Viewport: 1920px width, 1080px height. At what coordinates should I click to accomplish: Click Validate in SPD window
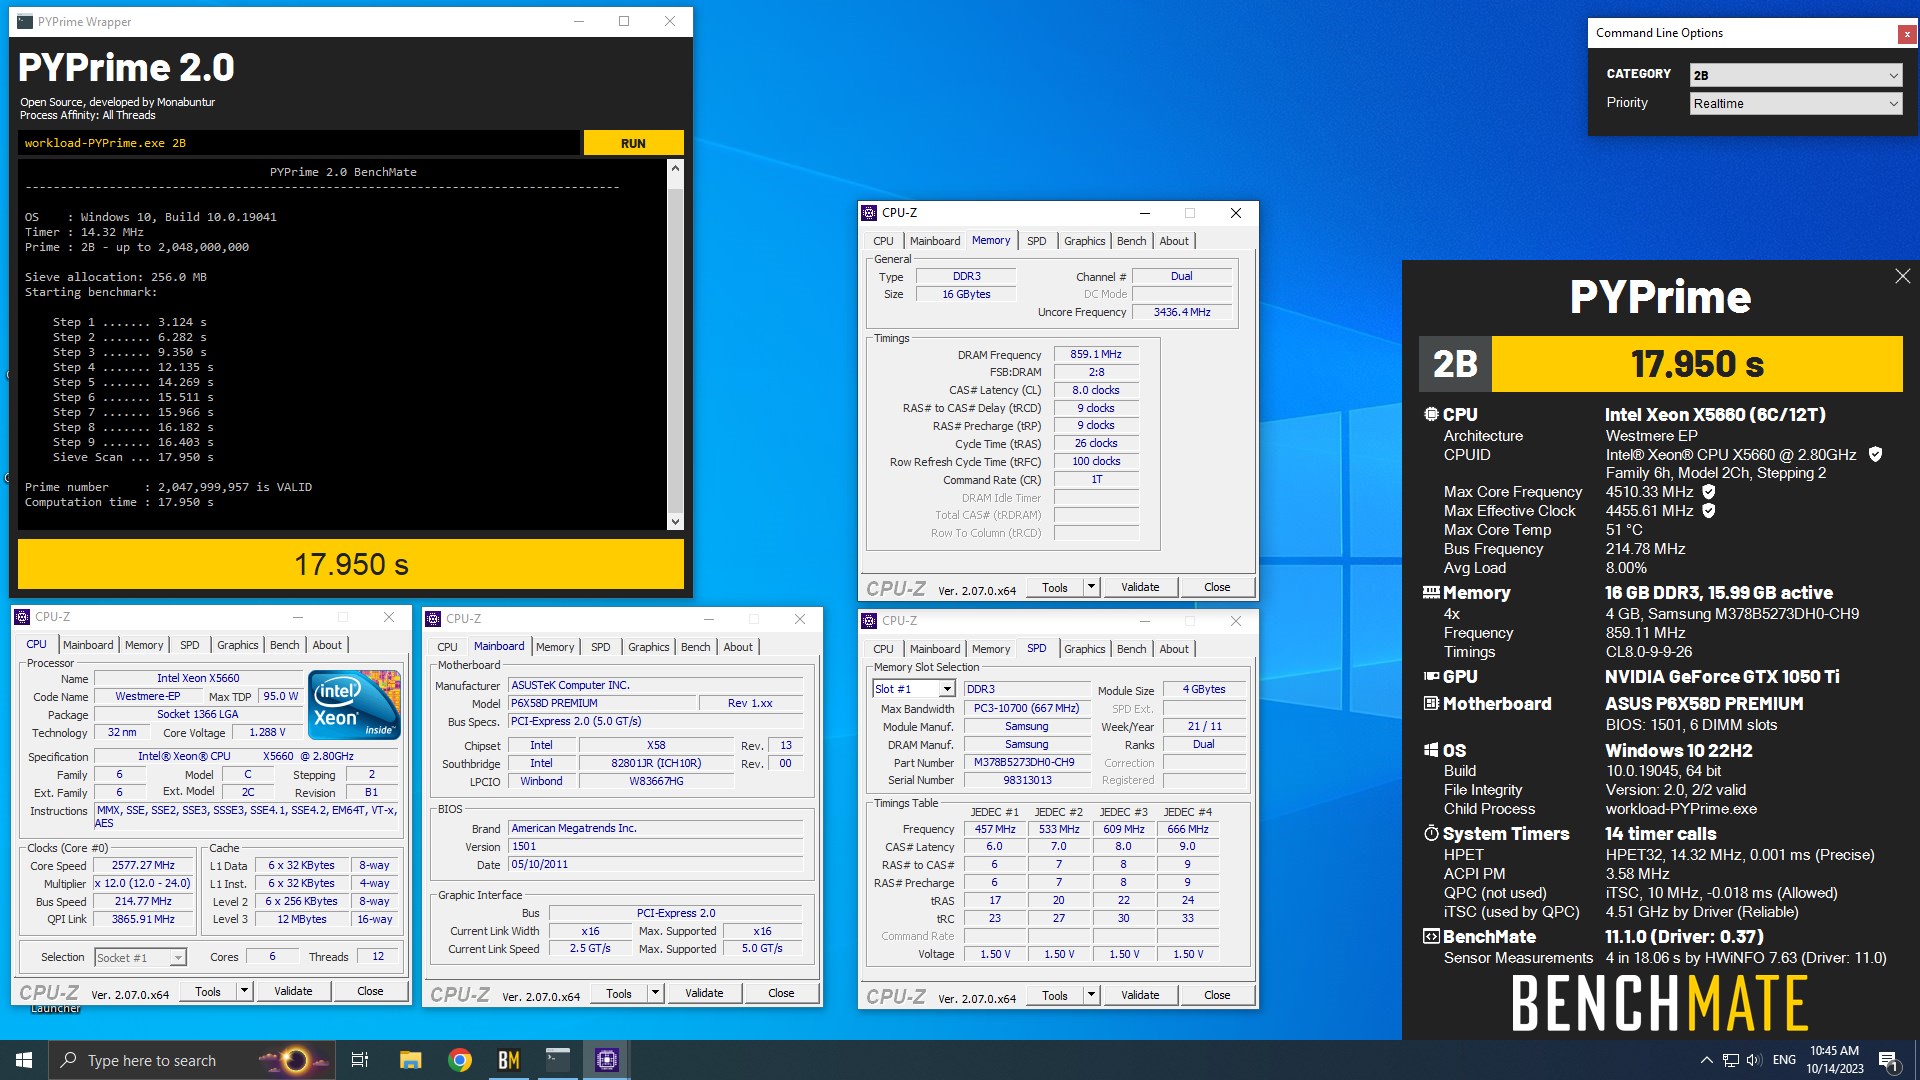click(x=1140, y=995)
